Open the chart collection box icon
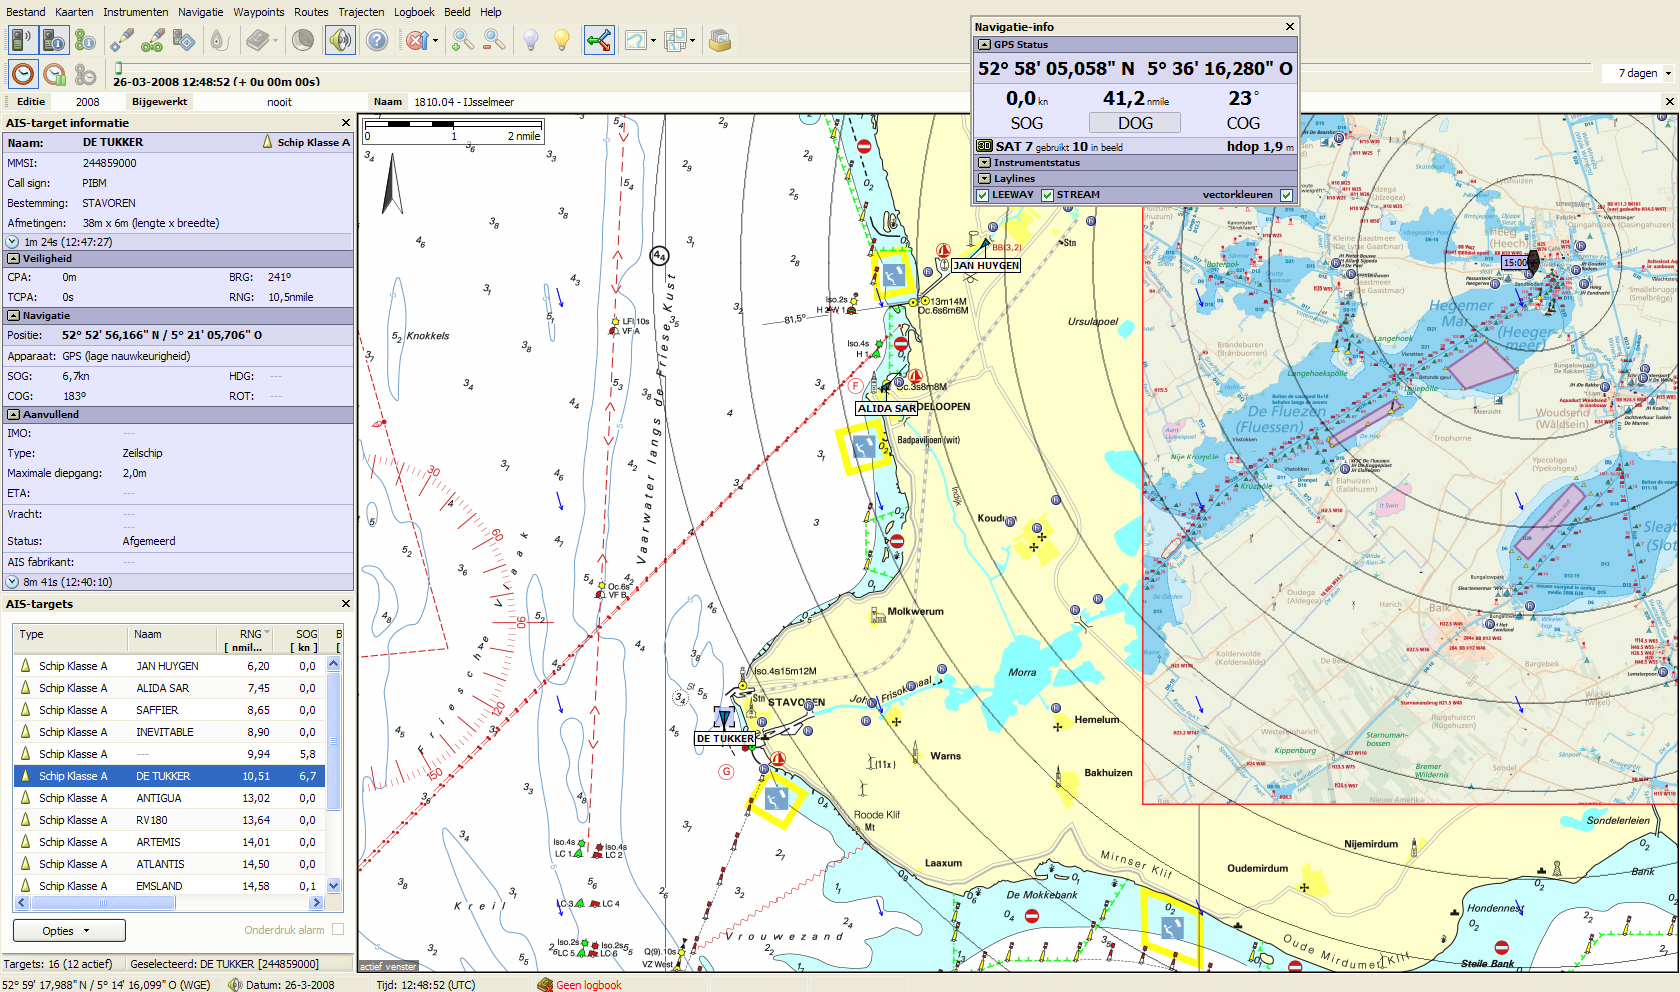 (x=719, y=40)
